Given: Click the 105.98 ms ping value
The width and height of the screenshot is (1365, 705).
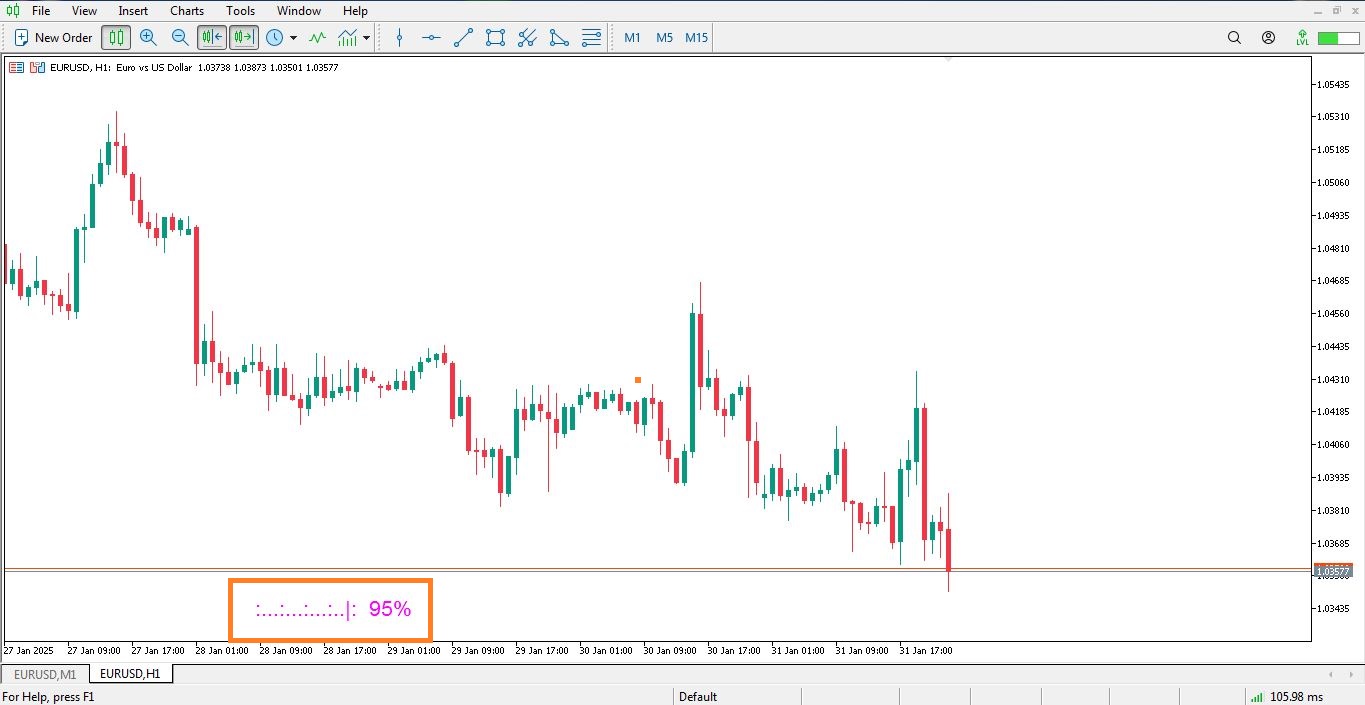Looking at the screenshot, I should point(1297,697).
